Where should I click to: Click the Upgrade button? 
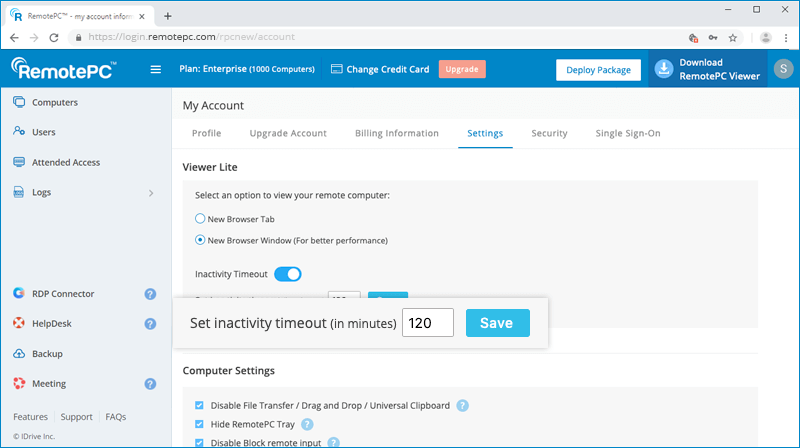click(462, 69)
